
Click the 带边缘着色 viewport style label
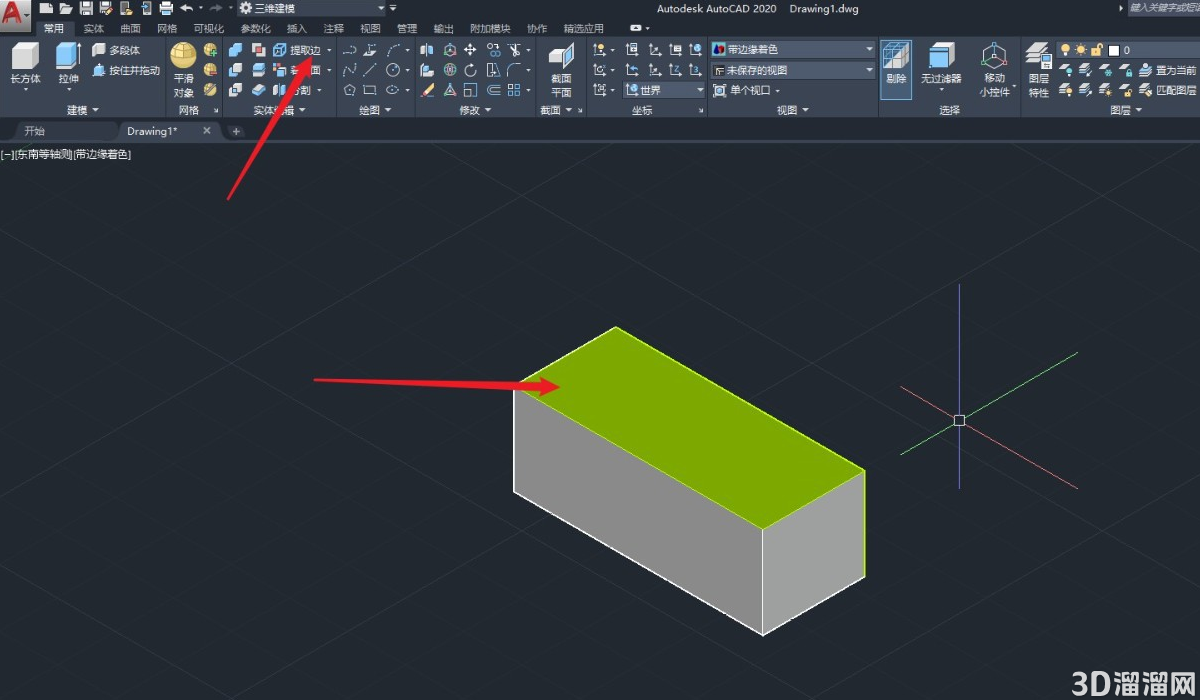[x=102, y=155]
